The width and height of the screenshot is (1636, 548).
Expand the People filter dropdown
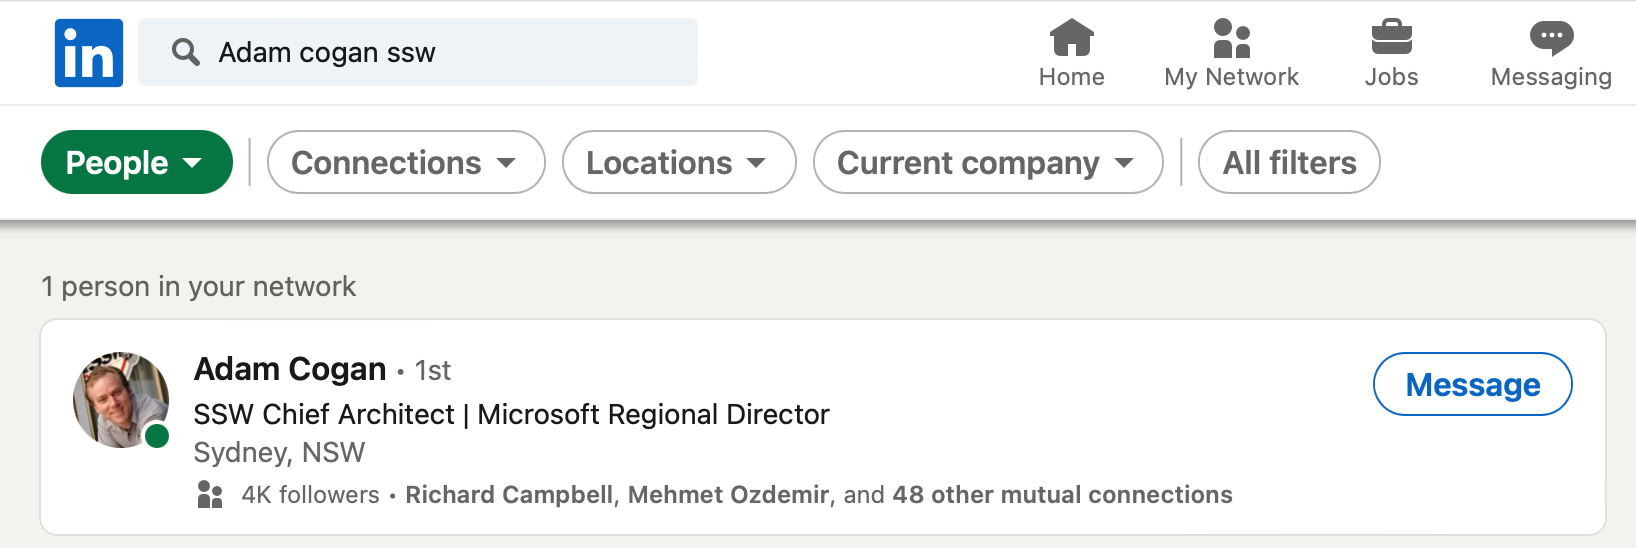136,162
